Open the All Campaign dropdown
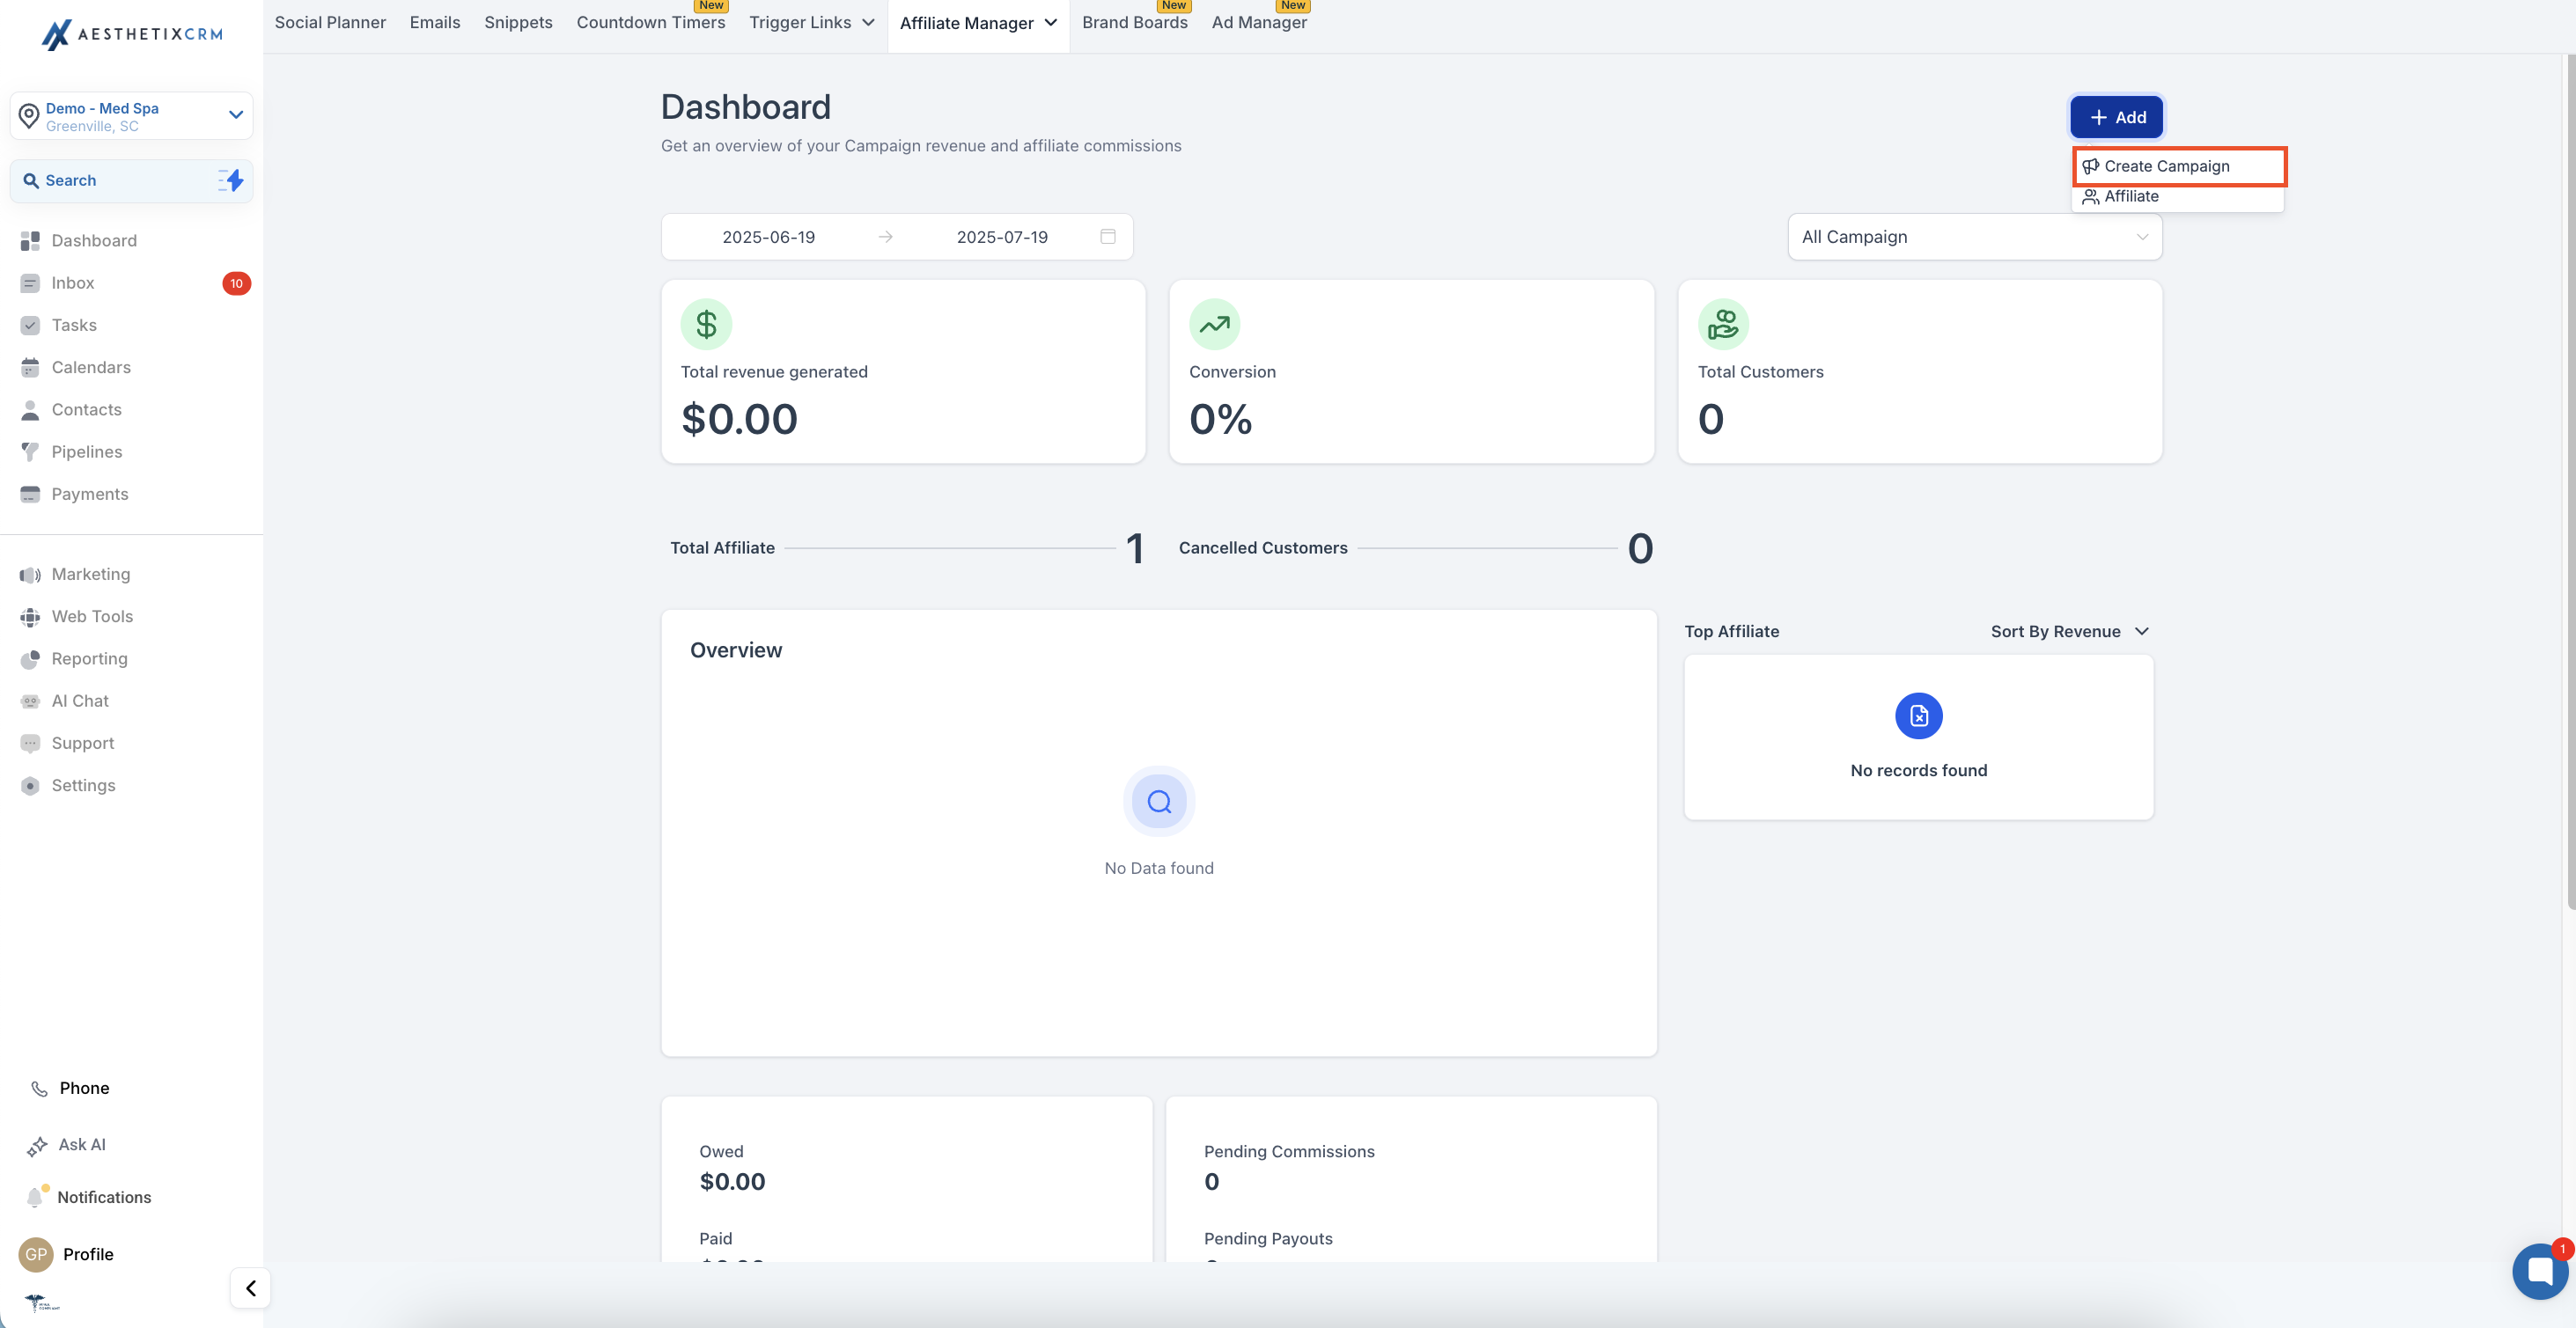The image size is (2576, 1328). coord(1974,237)
